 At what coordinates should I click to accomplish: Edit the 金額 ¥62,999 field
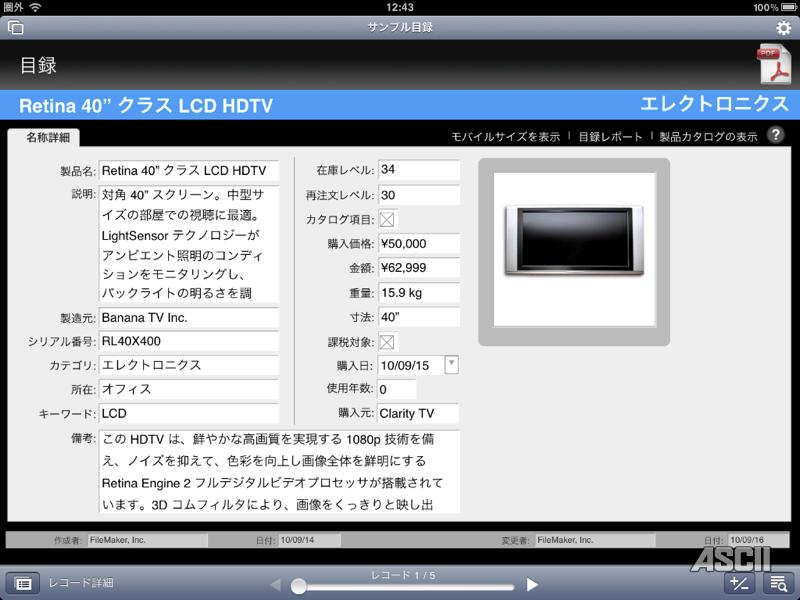point(419,268)
